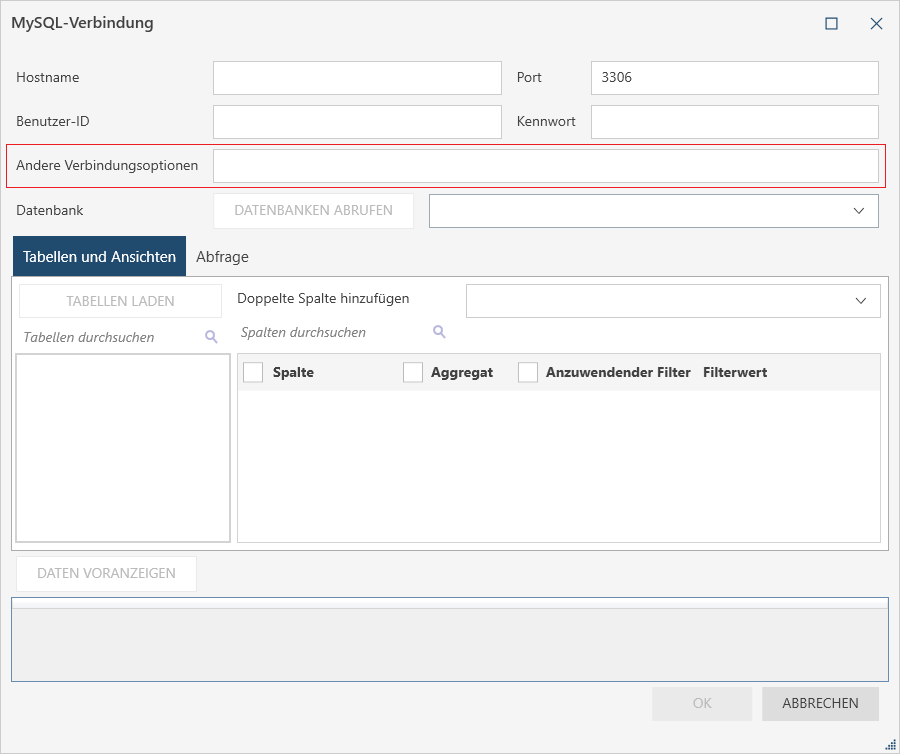Click the resize grip in dialog corner
The width and height of the screenshot is (900, 754).
[x=890, y=744]
